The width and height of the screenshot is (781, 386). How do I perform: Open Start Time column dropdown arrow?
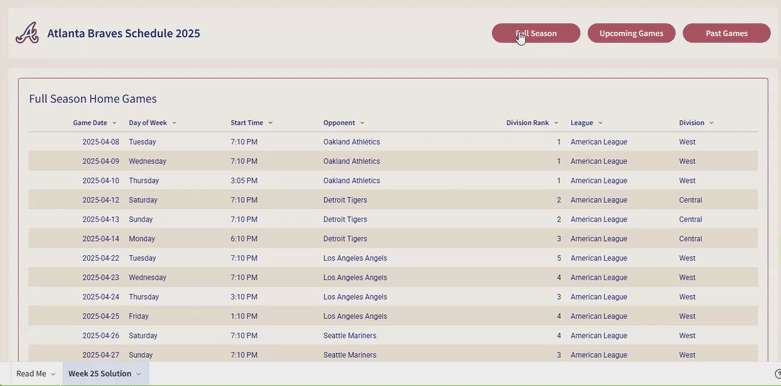pyautogui.click(x=270, y=123)
